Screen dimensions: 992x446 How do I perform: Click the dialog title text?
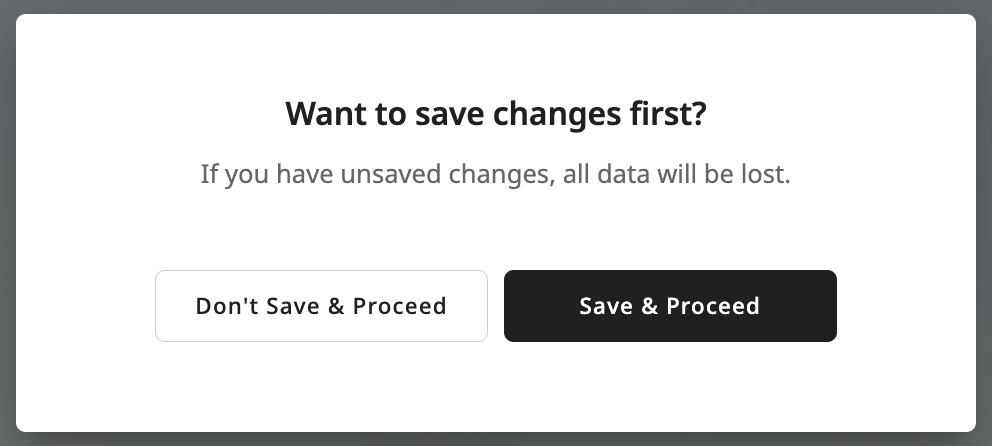tap(495, 114)
